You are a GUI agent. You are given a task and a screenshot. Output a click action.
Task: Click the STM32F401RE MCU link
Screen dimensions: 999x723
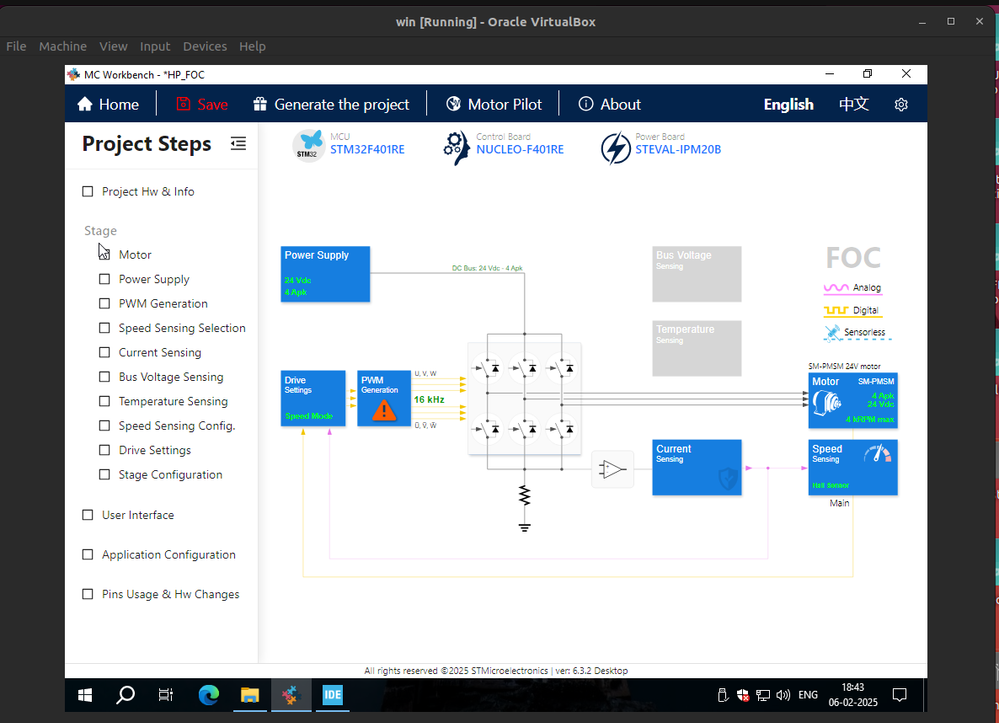(367, 150)
